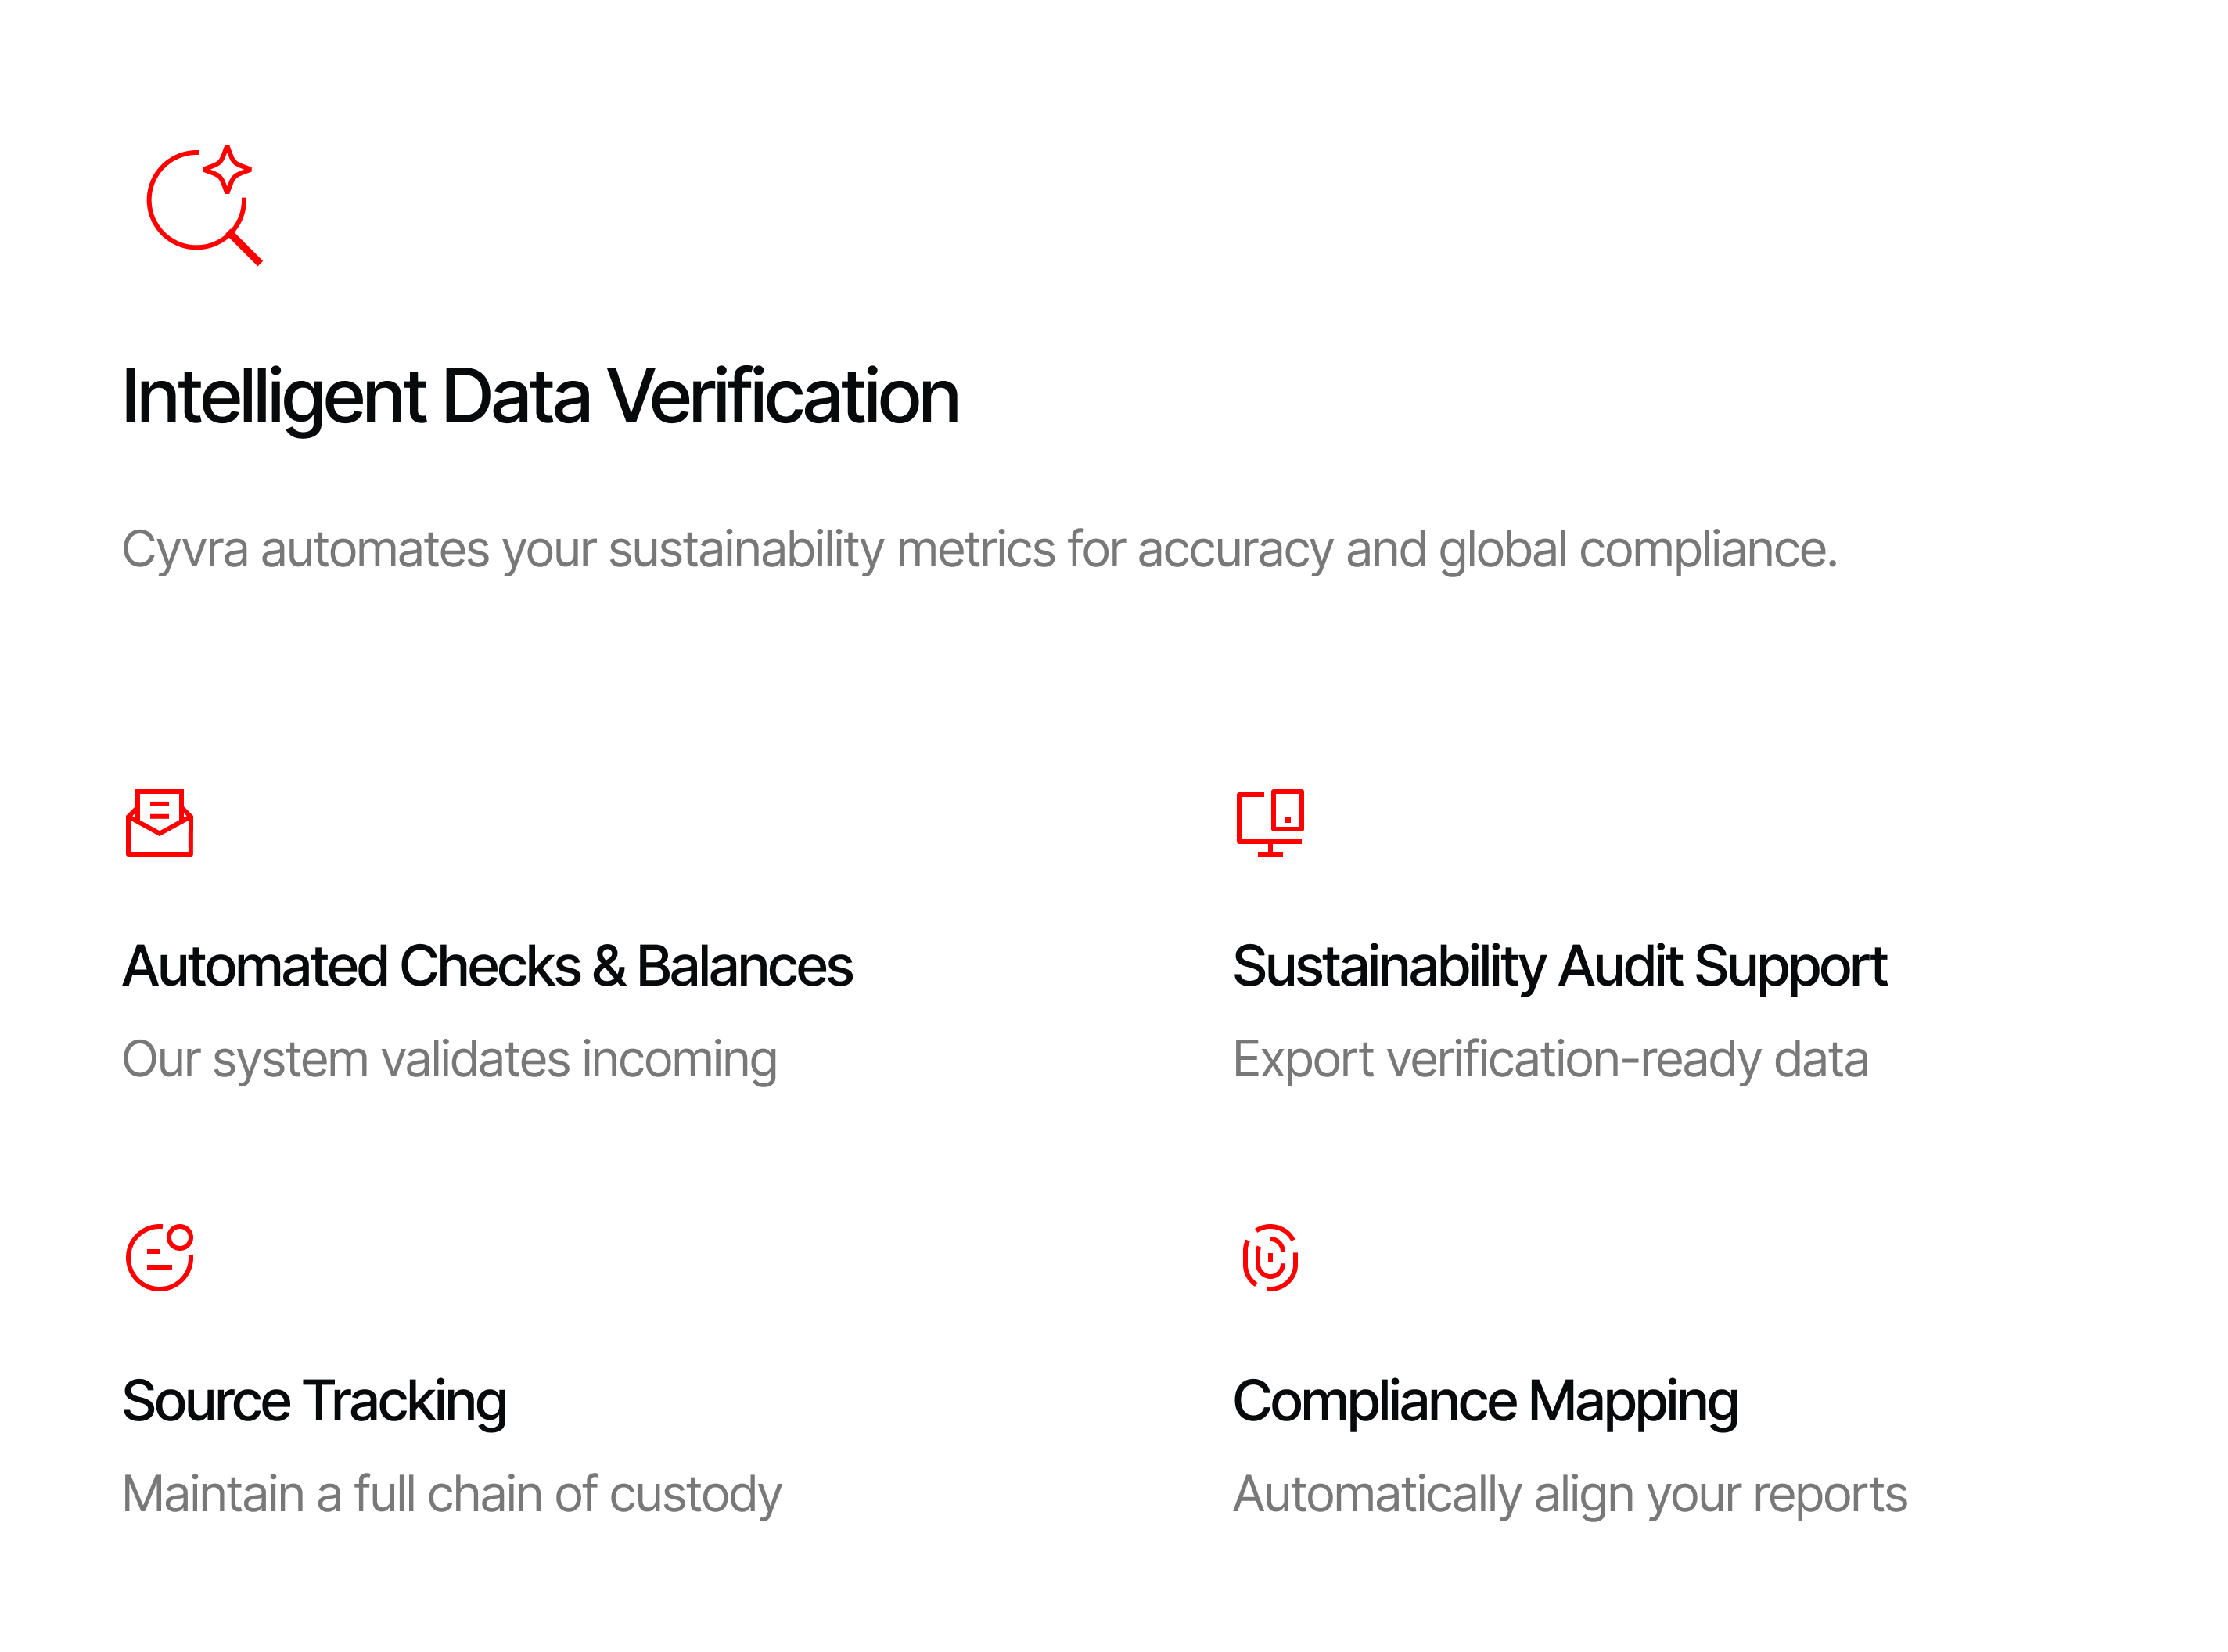
Task: Click the "Our system validates incoming" description
Action: [449, 1060]
